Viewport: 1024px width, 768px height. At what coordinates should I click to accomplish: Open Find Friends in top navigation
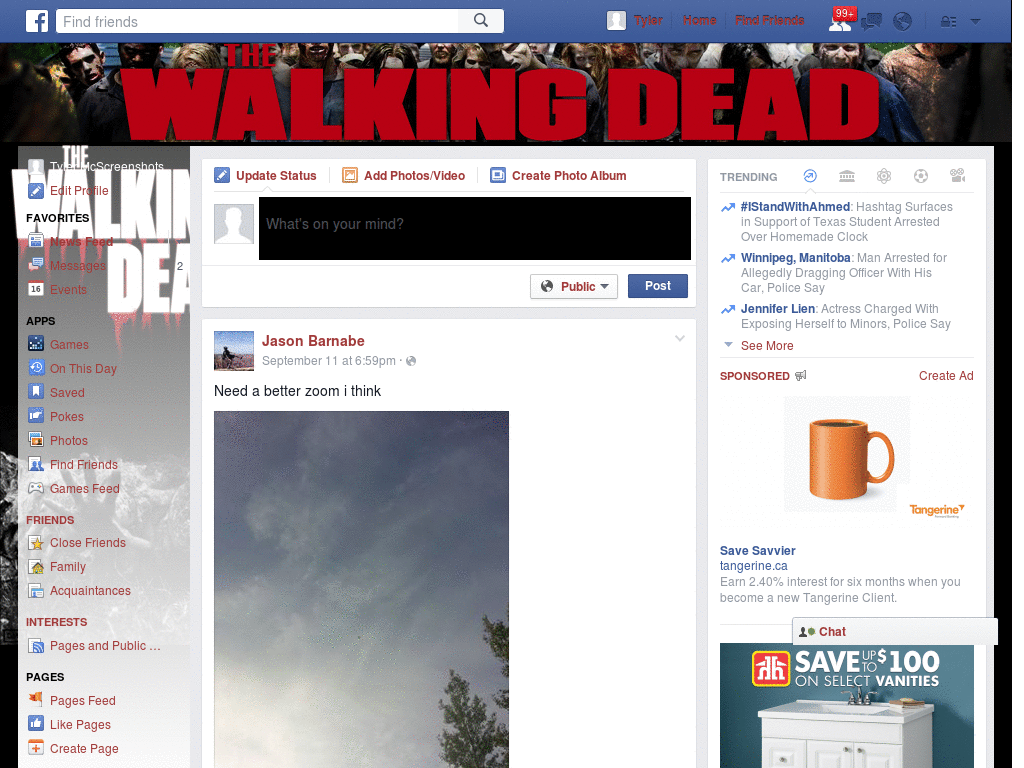[x=769, y=21]
